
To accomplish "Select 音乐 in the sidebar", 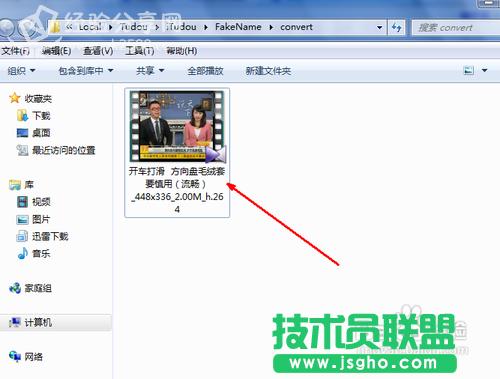I will [x=41, y=253].
